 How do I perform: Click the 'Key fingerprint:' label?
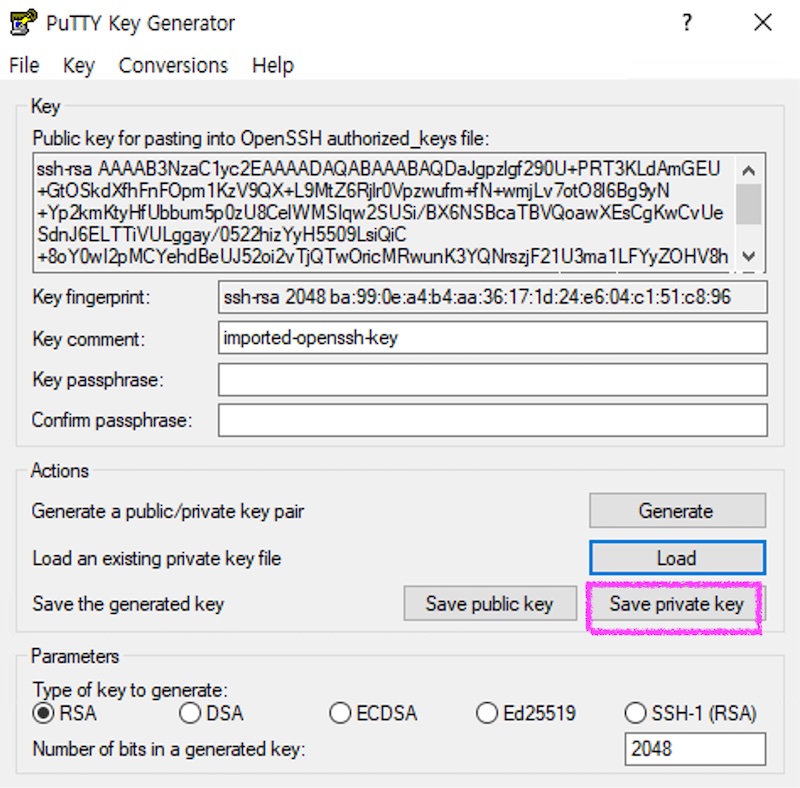tap(91, 297)
